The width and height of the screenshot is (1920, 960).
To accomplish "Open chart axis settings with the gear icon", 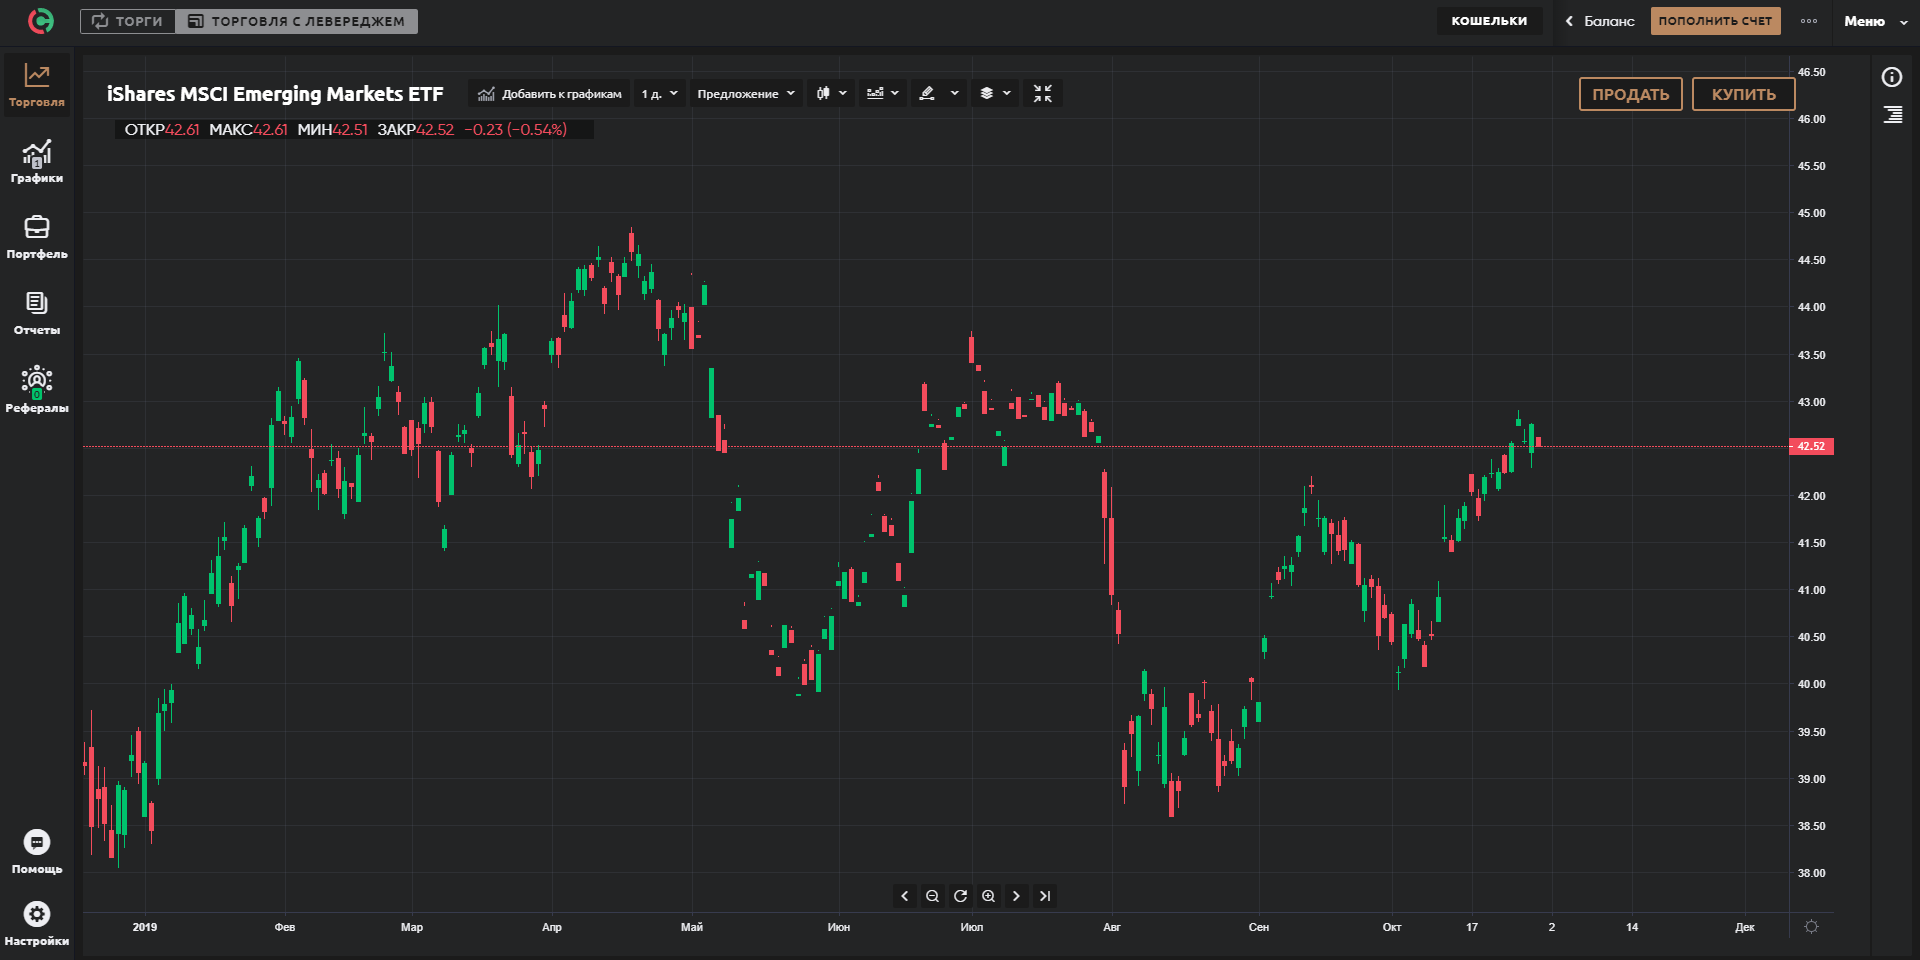I will (x=1811, y=927).
